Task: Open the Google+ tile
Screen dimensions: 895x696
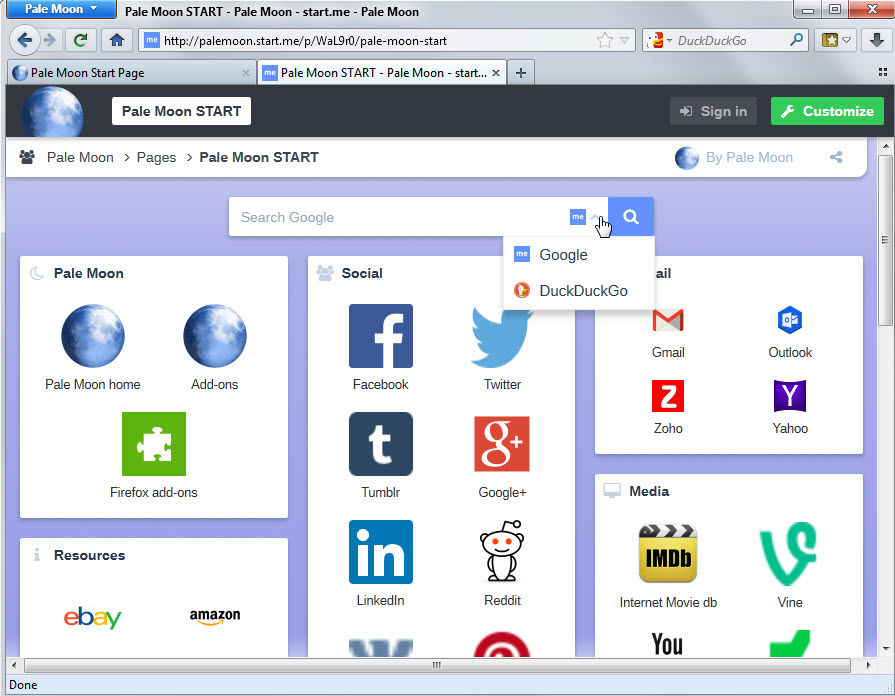Action: 502,444
